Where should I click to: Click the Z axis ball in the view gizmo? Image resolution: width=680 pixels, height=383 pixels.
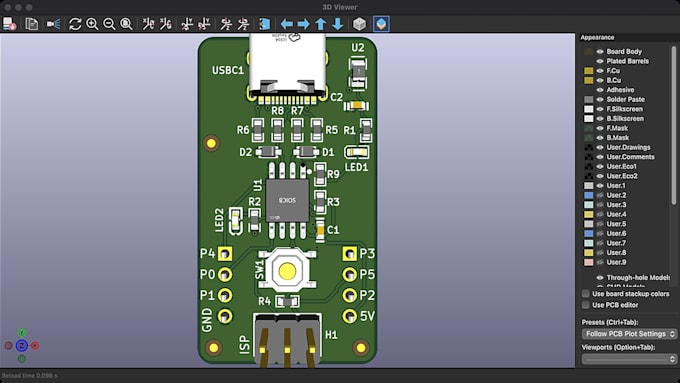(x=22, y=346)
